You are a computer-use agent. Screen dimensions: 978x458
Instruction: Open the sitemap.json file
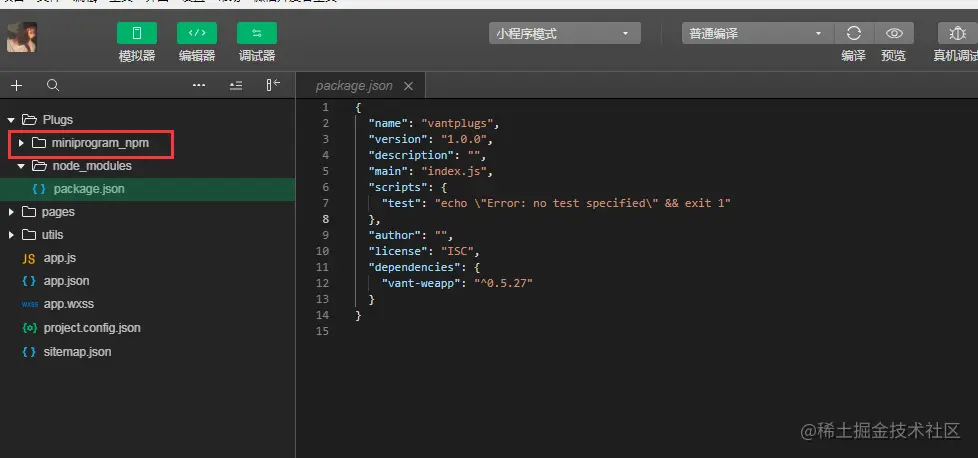tap(77, 352)
